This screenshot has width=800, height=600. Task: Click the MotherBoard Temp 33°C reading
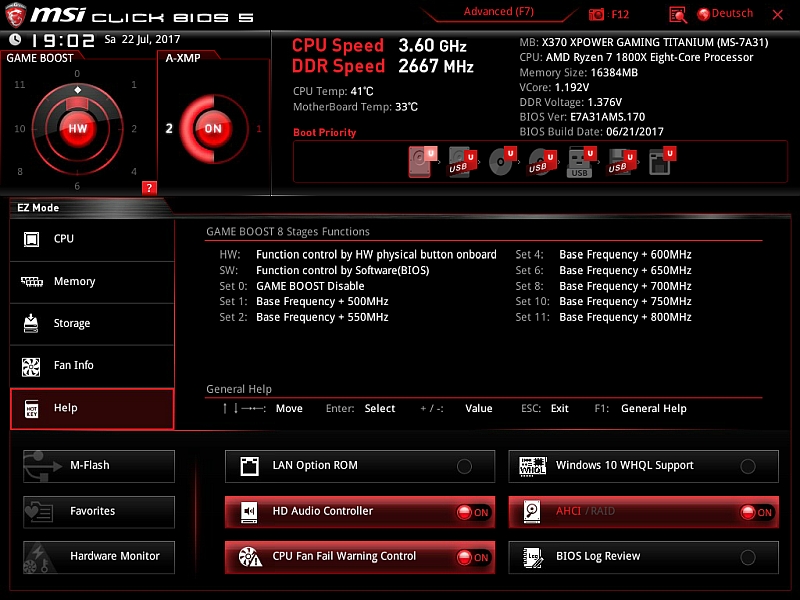point(355,107)
